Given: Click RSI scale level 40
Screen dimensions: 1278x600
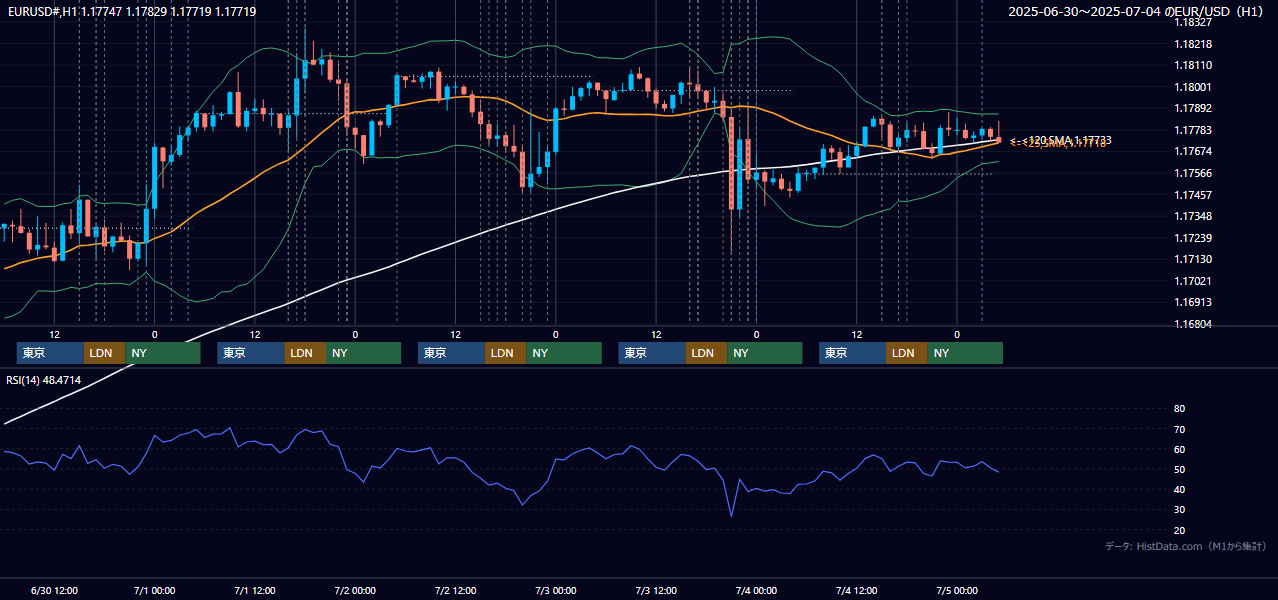Looking at the screenshot, I should (x=1180, y=489).
